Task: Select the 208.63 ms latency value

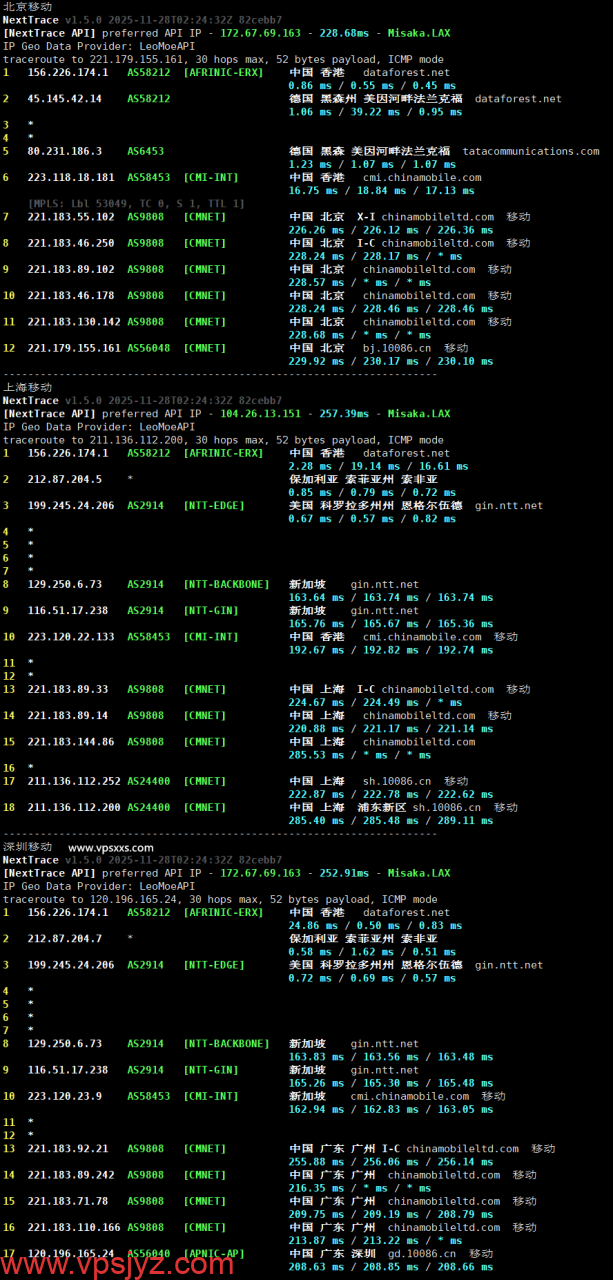Action: tap(314, 1266)
